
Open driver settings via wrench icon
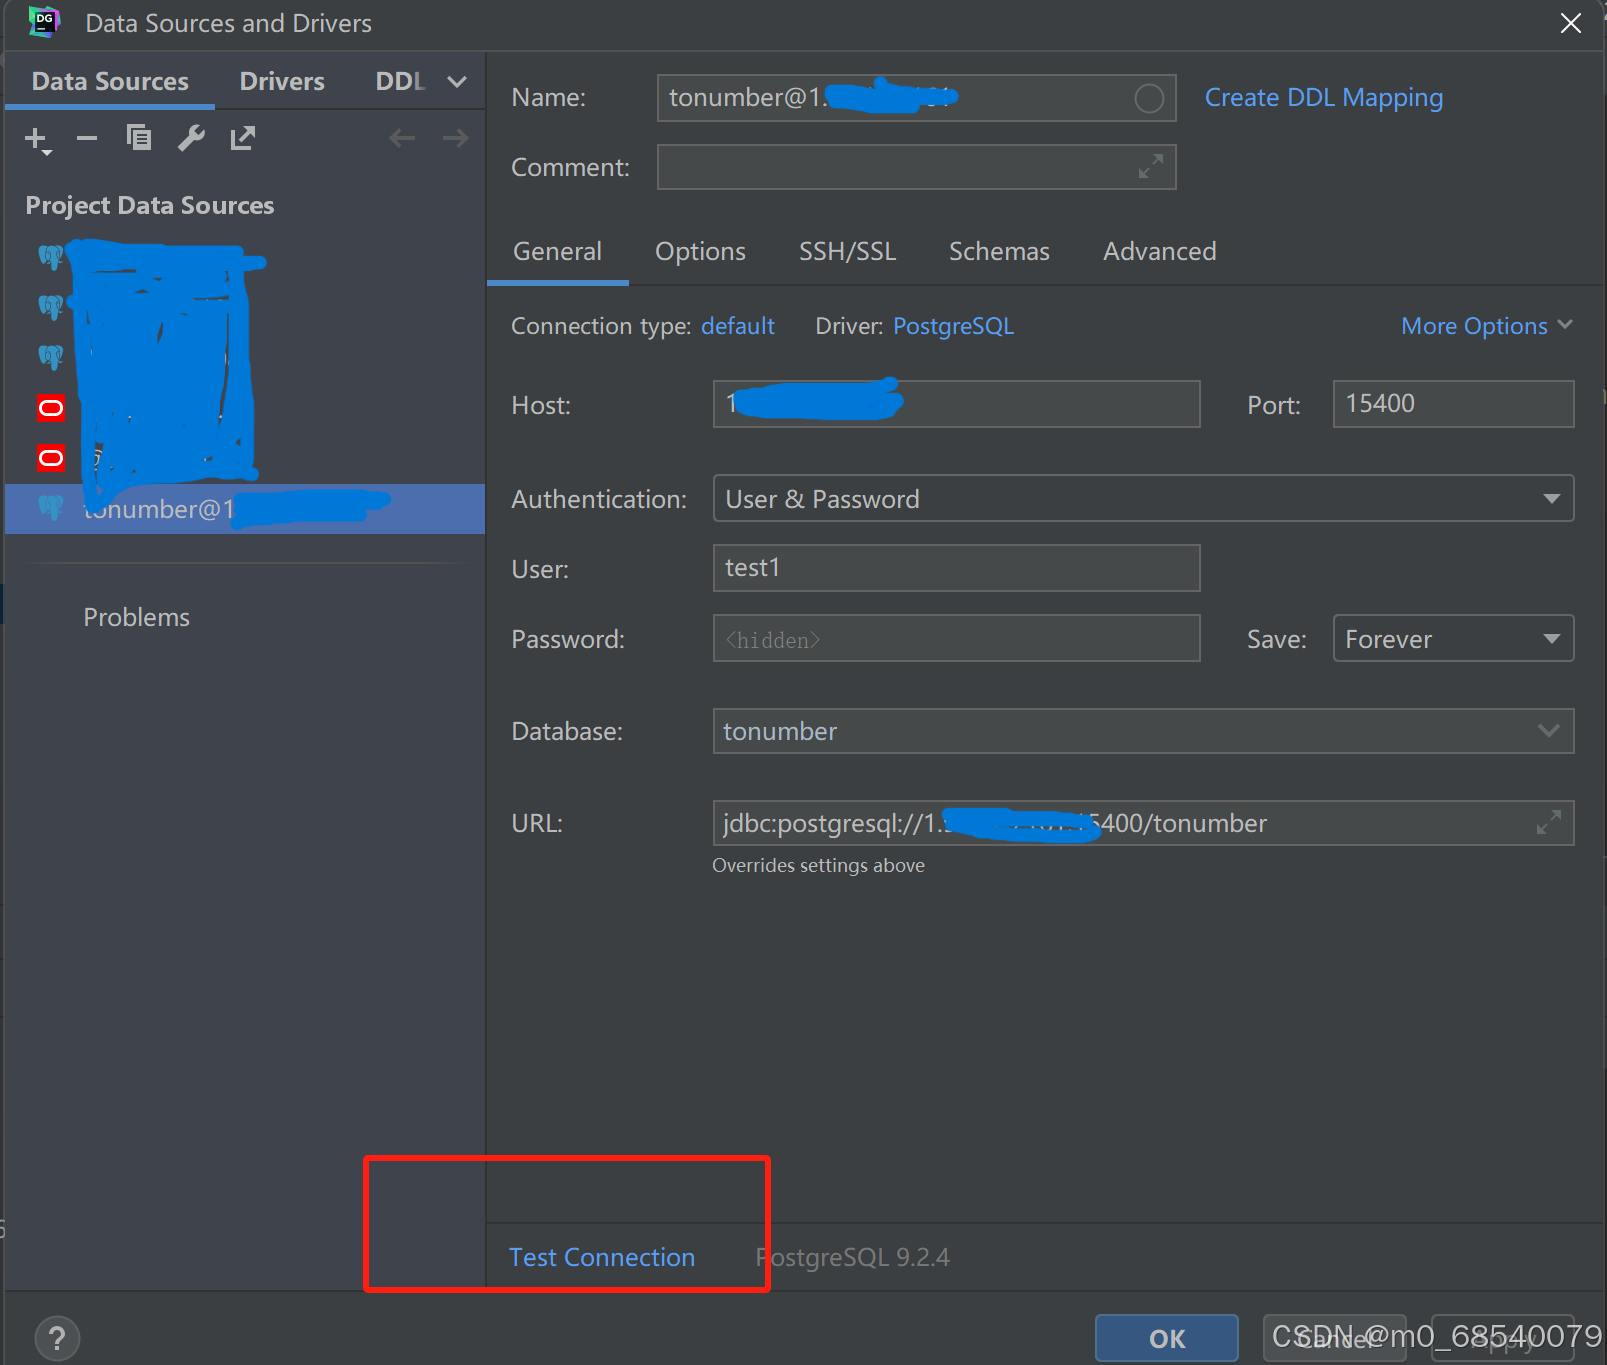pyautogui.click(x=191, y=138)
